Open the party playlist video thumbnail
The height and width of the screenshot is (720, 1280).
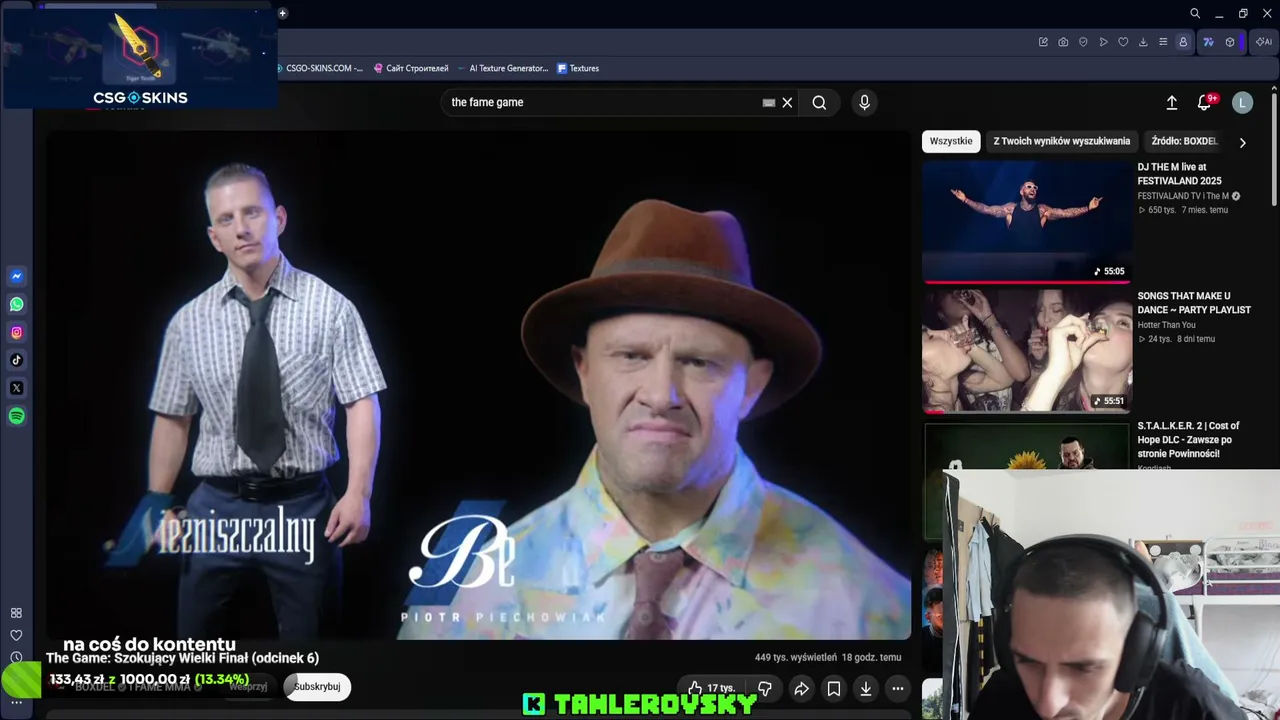[1027, 350]
